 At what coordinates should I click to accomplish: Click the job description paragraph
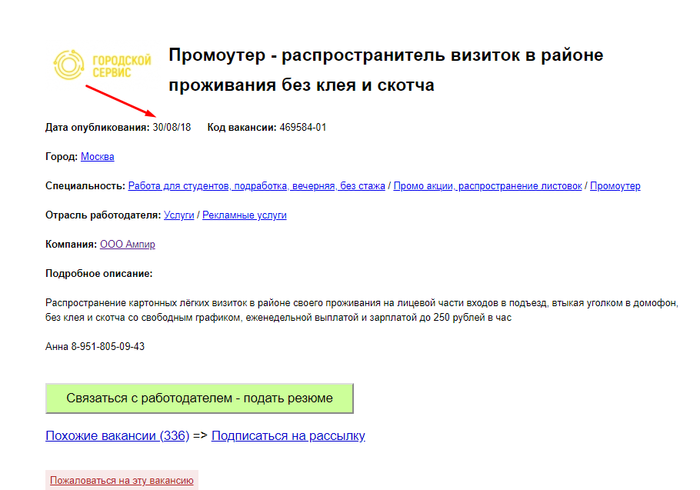pyautogui.click(x=360, y=309)
